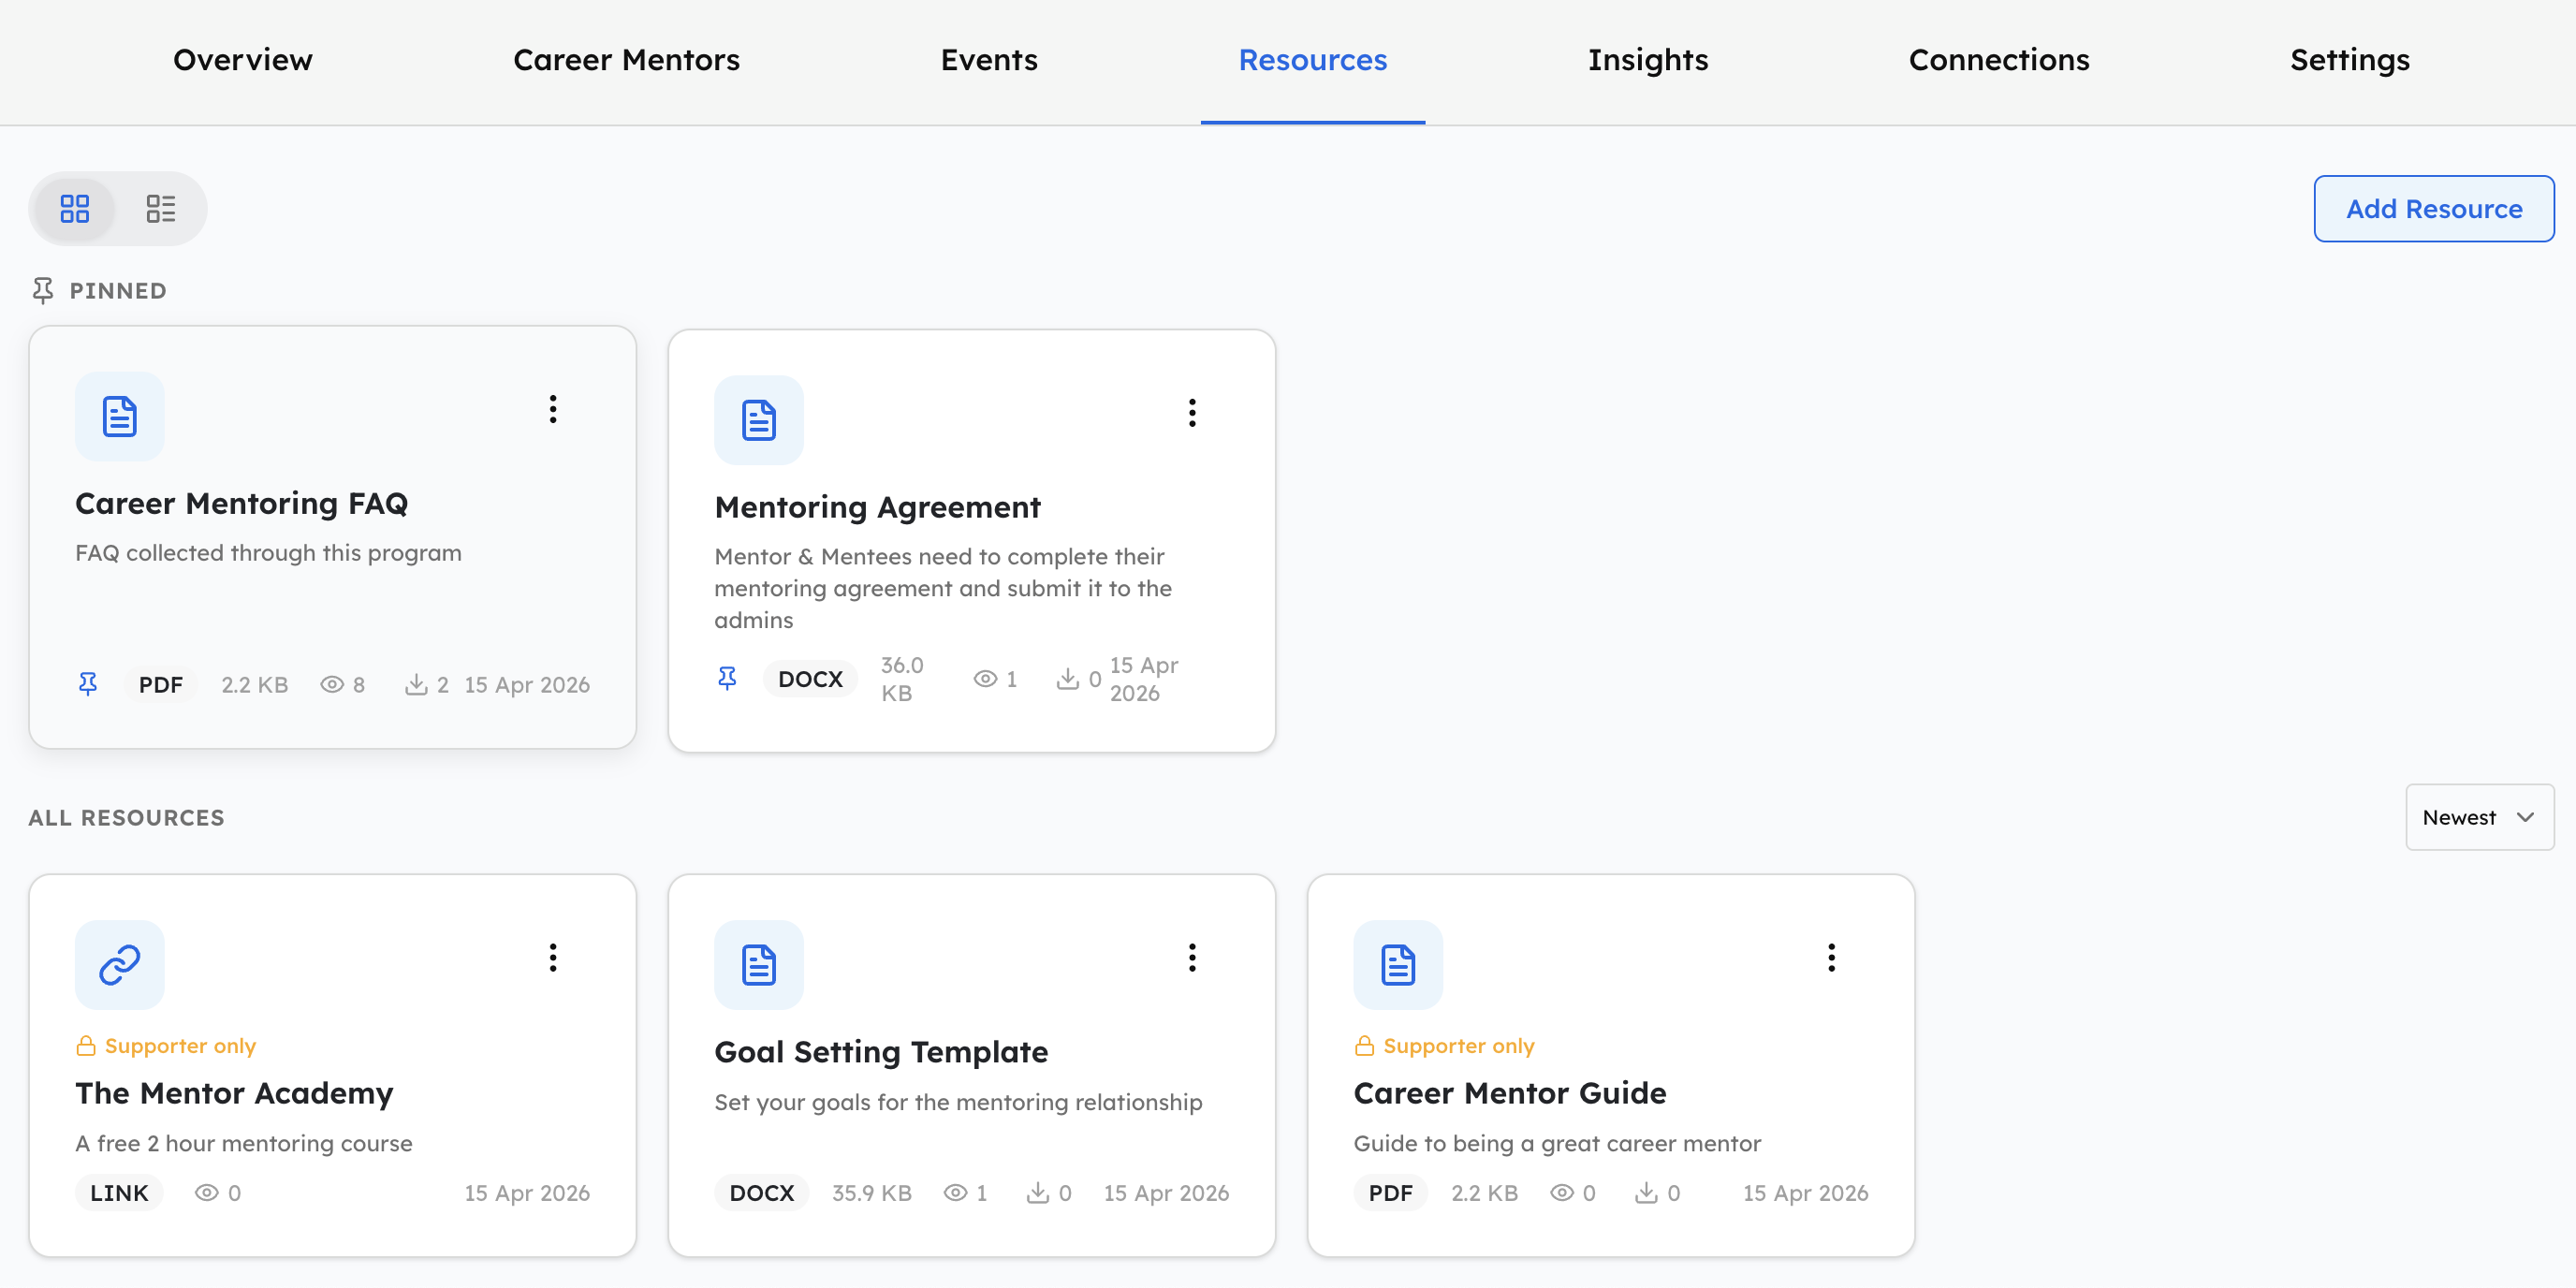
Task: Open Mentoring Agreement three-dot menu
Action: point(1192,413)
